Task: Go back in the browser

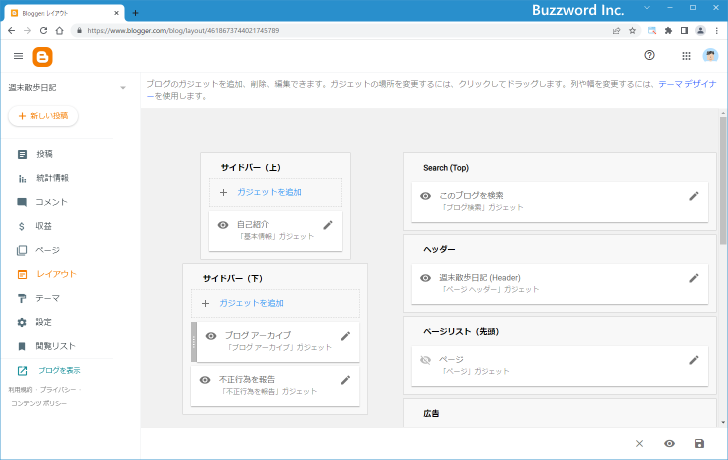Action: tap(12, 31)
